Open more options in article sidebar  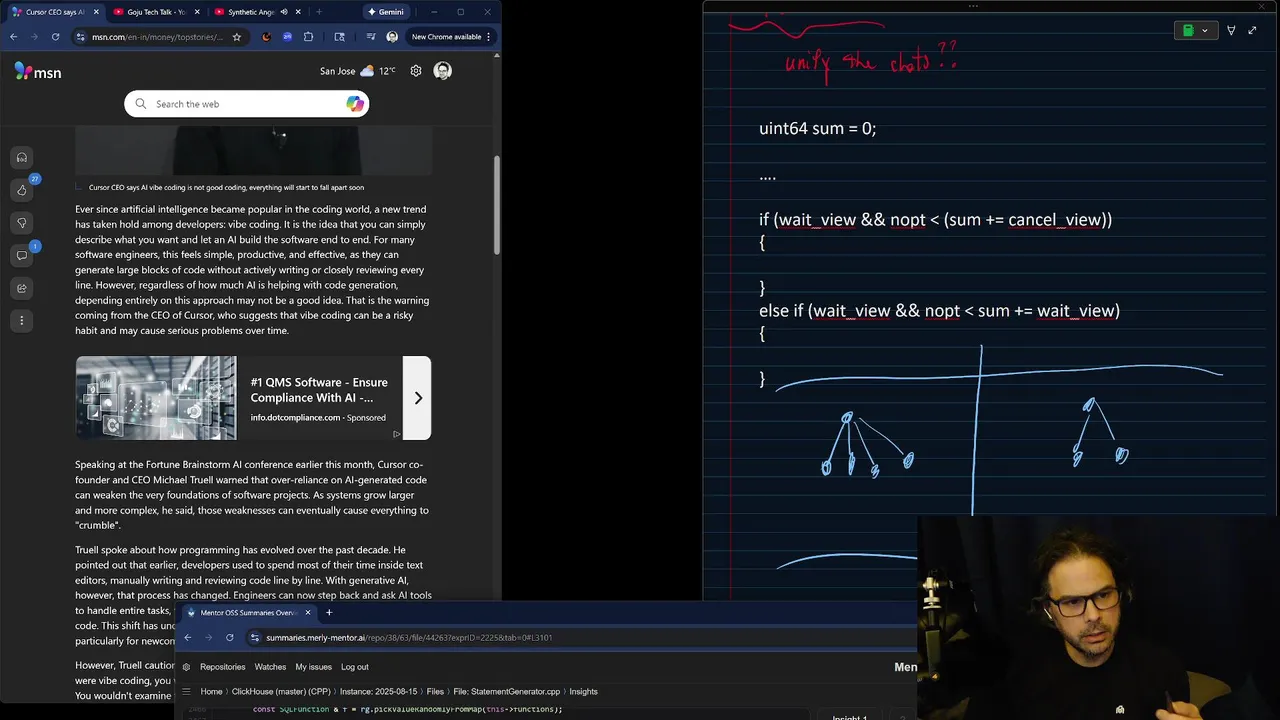pos(21,321)
